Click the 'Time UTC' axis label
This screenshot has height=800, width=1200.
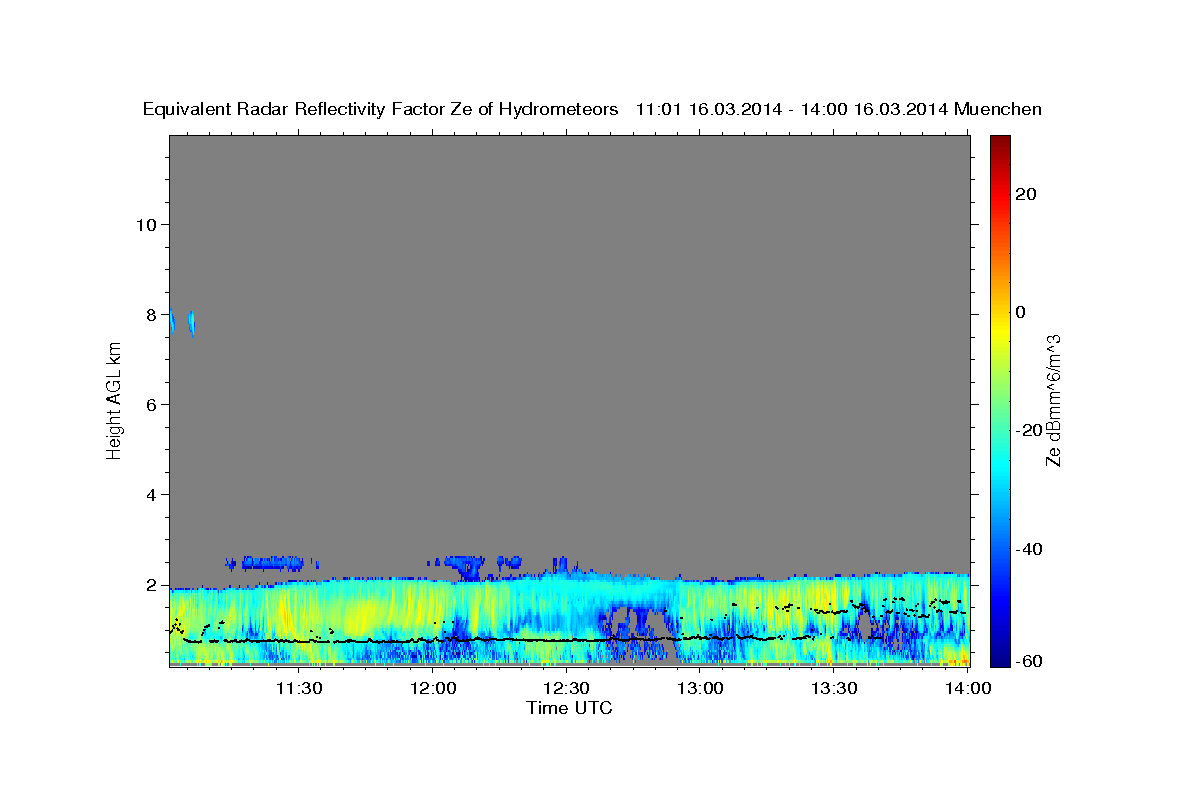pyautogui.click(x=569, y=708)
